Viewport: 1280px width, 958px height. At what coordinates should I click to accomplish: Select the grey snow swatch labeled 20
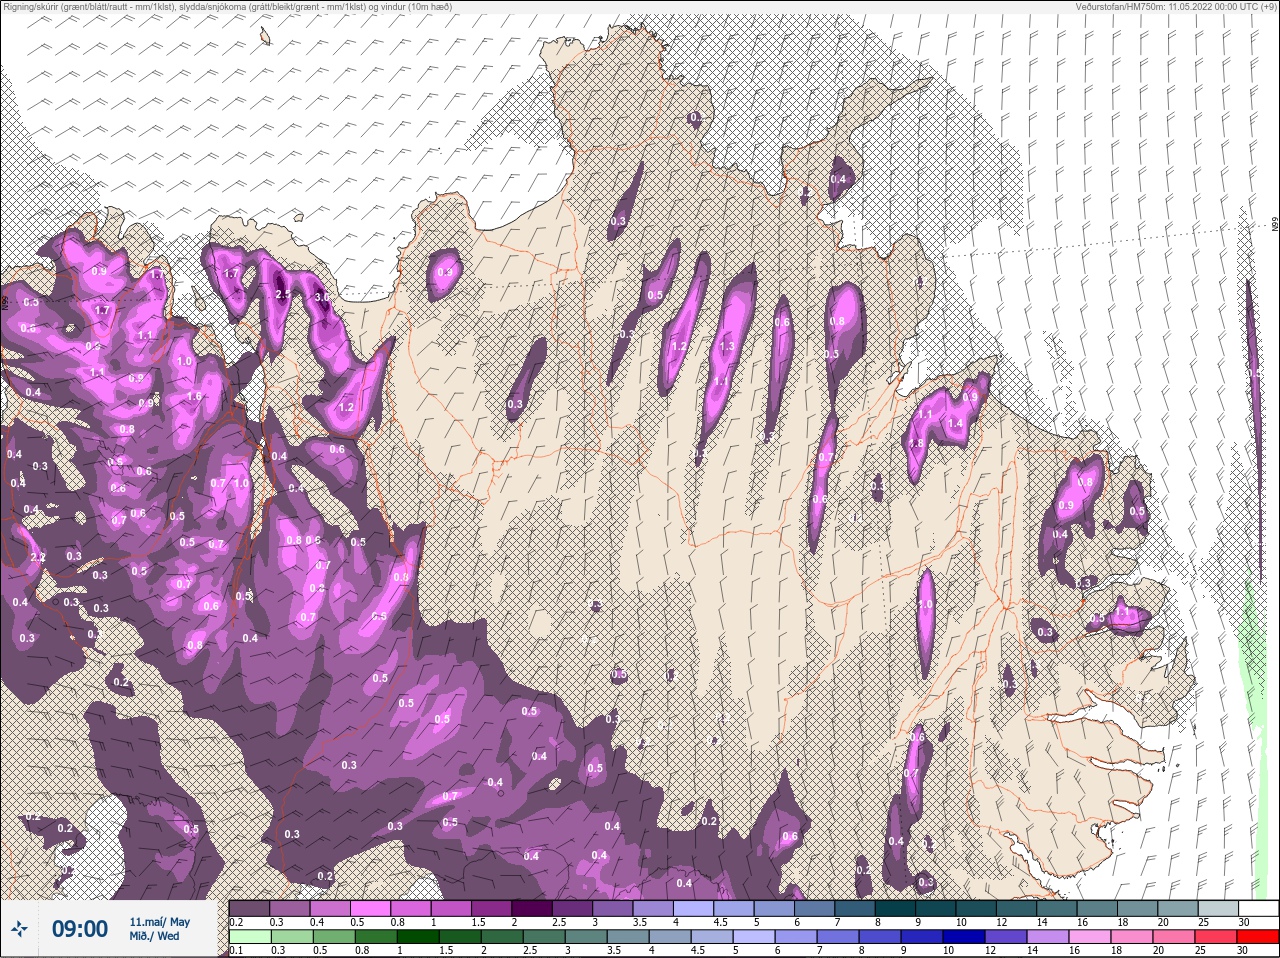pyautogui.click(x=1178, y=909)
